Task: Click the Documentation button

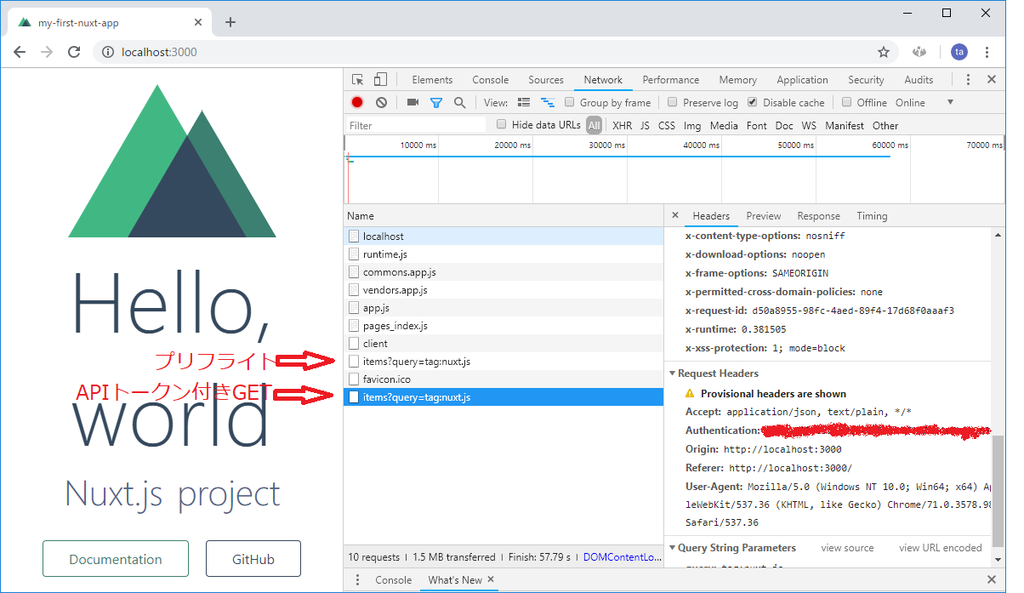Action: 116,559
